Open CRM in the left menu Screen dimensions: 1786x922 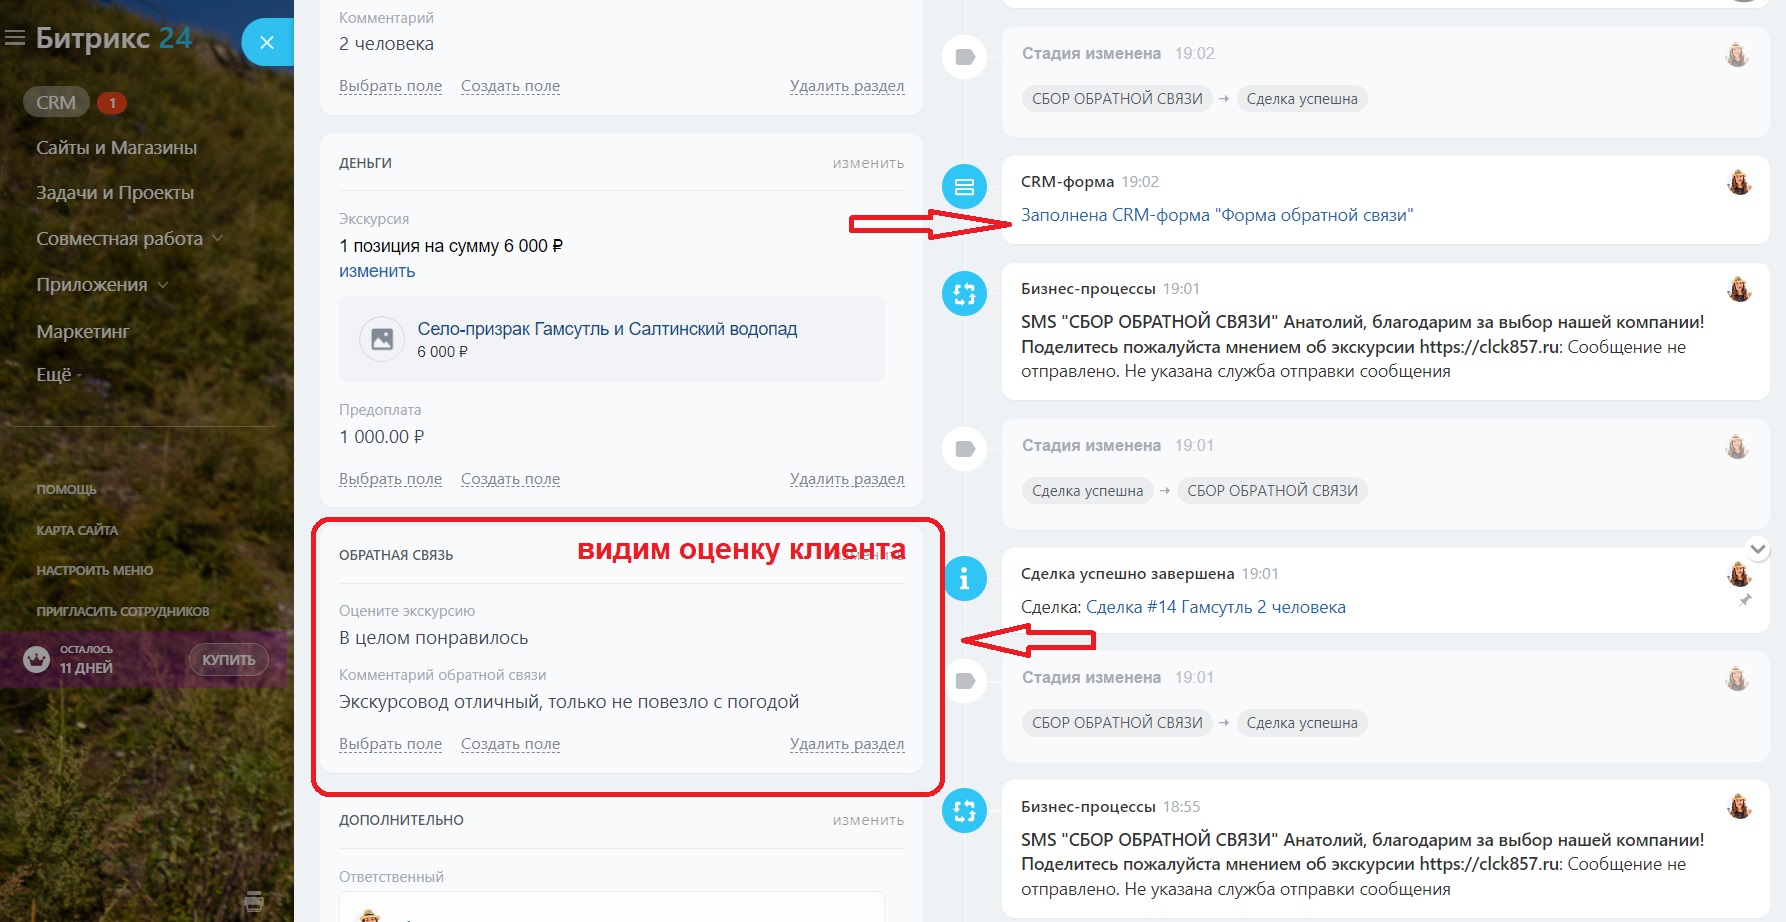click(56, 102)
